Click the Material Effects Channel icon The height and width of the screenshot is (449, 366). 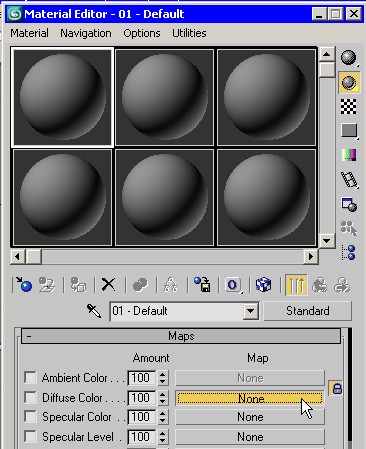click(x=233, y=285)
